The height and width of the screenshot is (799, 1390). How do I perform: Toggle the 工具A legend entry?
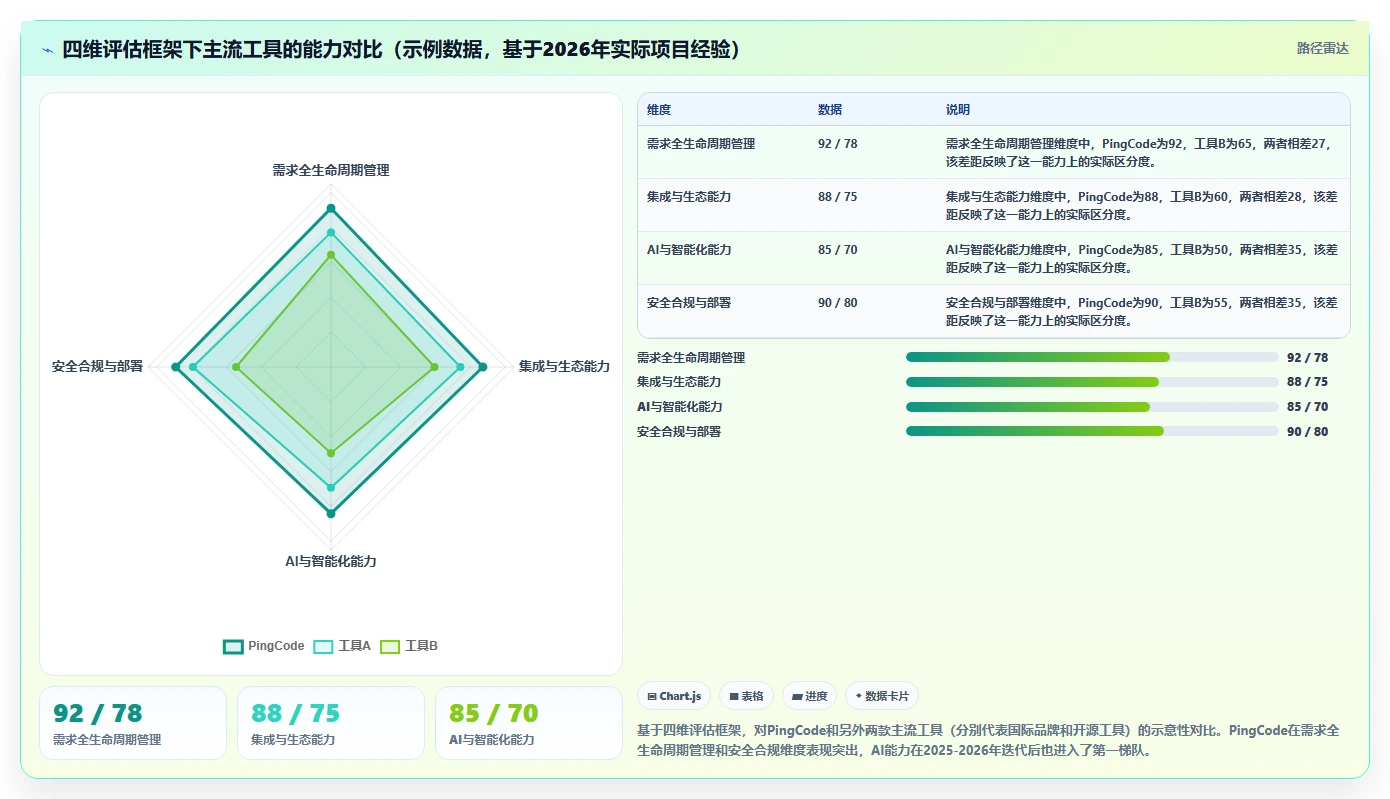(343, 646)
